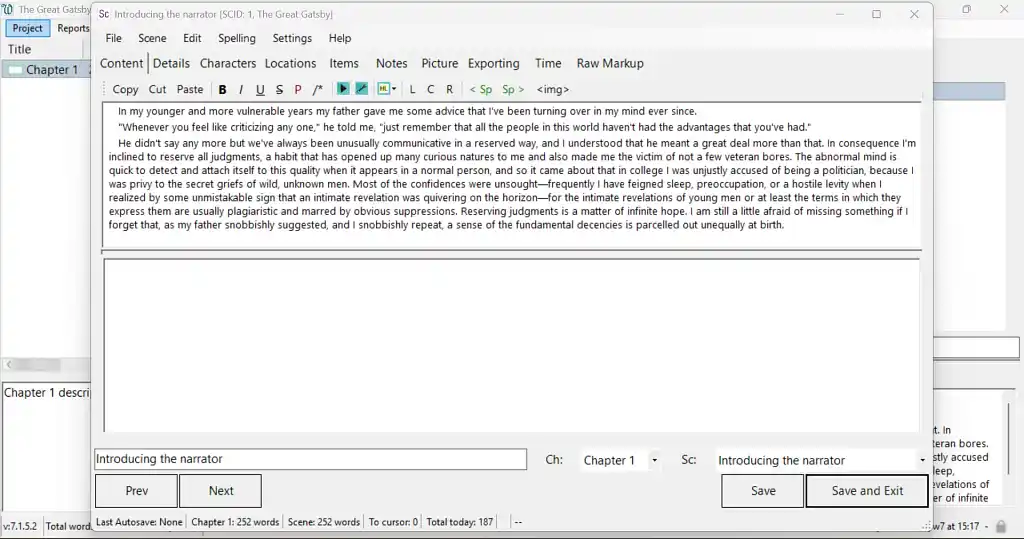Click the underline formatting button
Image resolution: width=1024 pixels, height=539 pixels.
pyautogui.click(x=260, y=89)
